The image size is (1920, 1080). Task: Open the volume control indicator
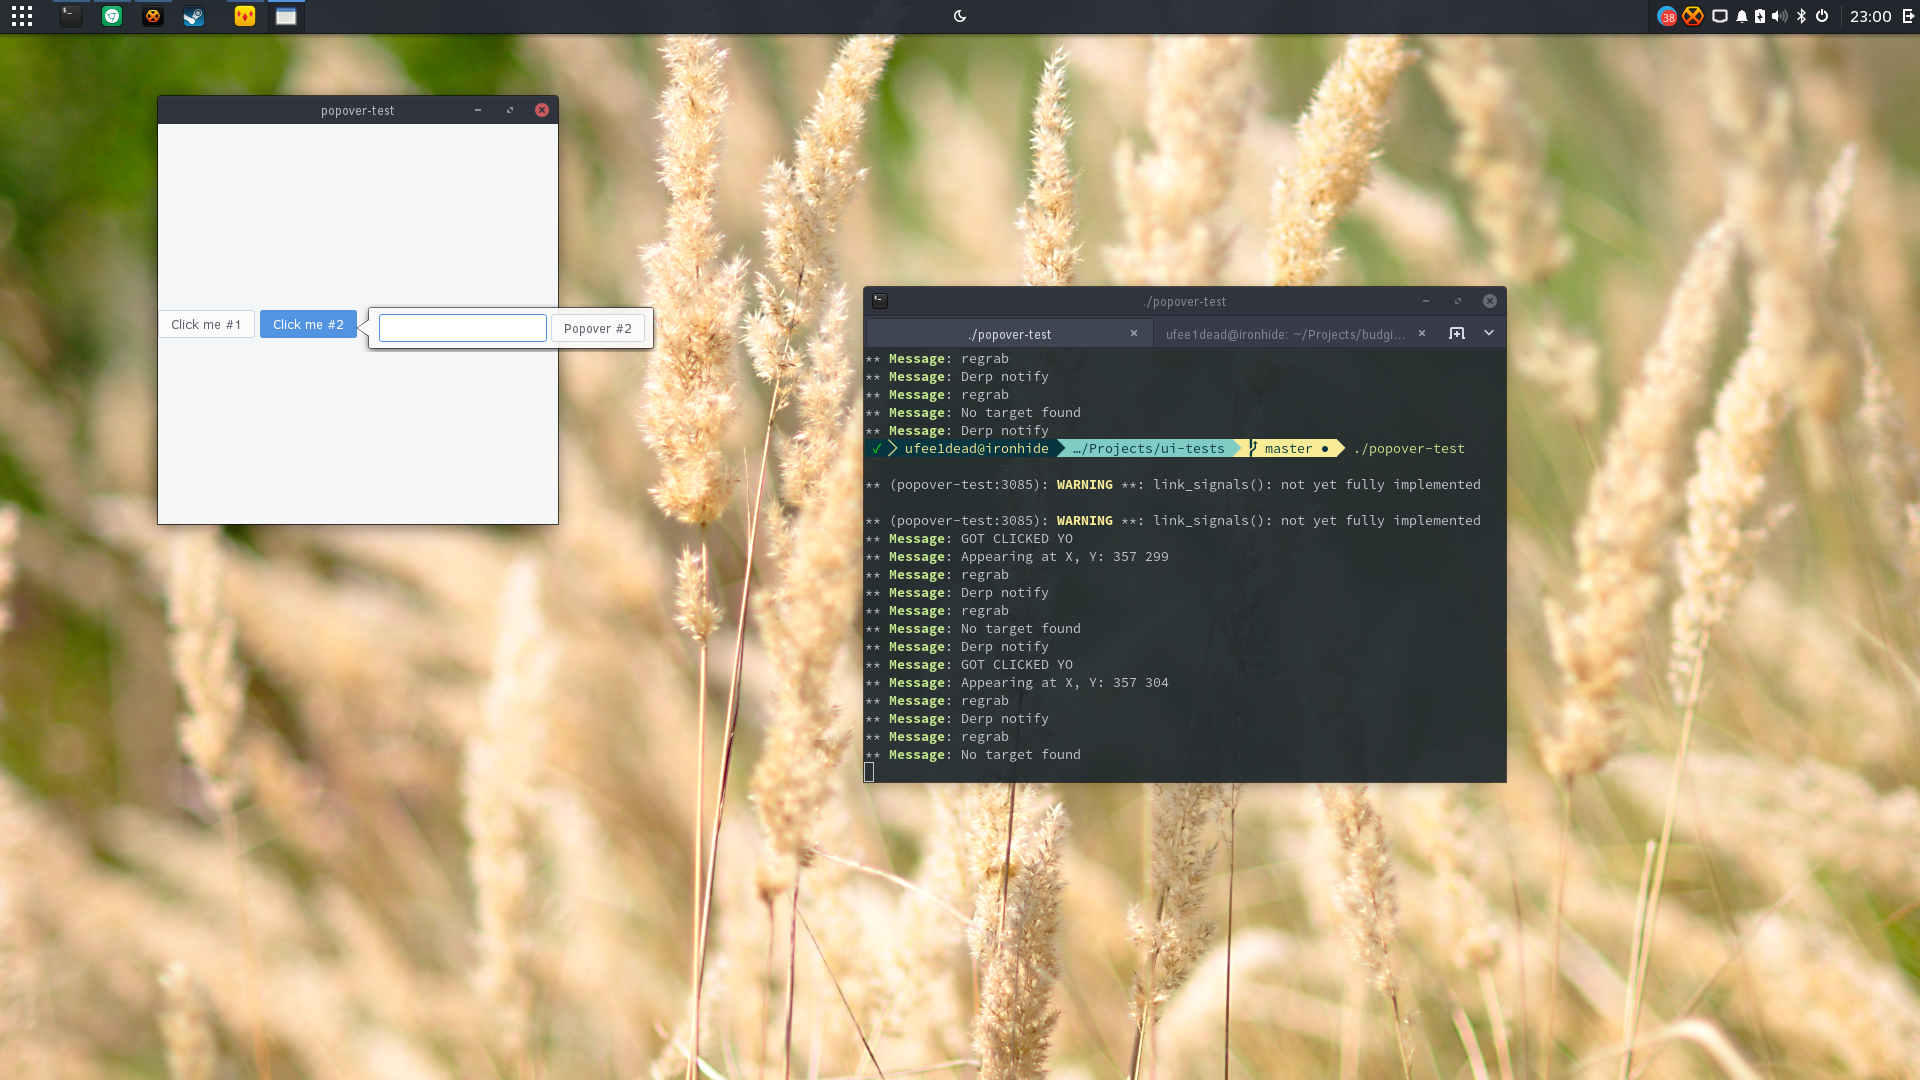point(1779,16)
